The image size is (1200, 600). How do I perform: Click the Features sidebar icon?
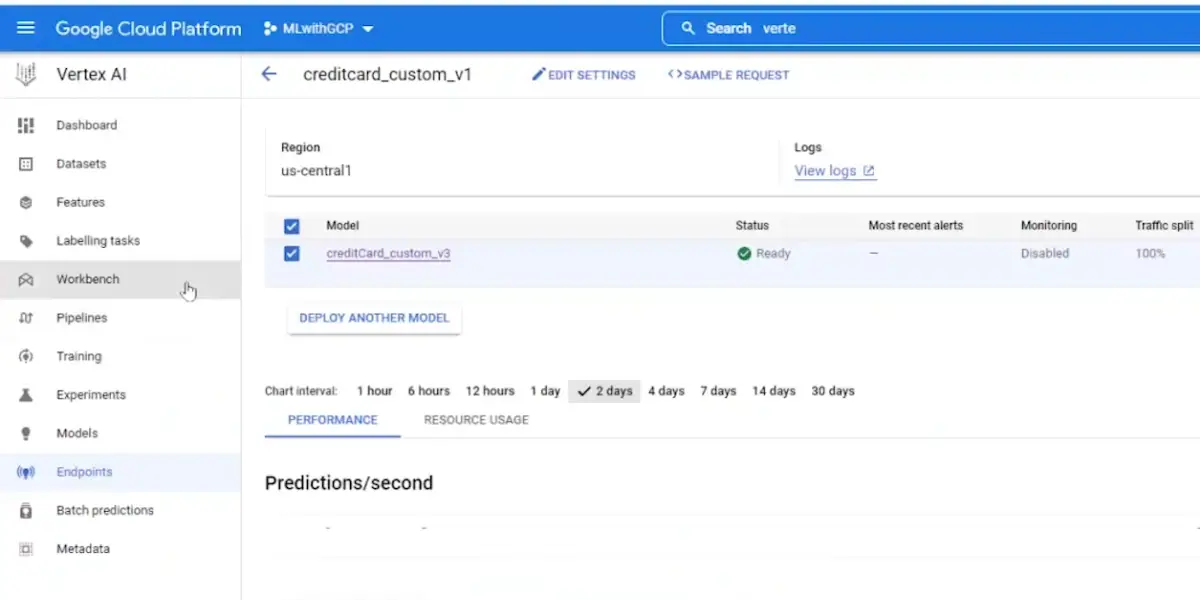(x=26, y=202)
